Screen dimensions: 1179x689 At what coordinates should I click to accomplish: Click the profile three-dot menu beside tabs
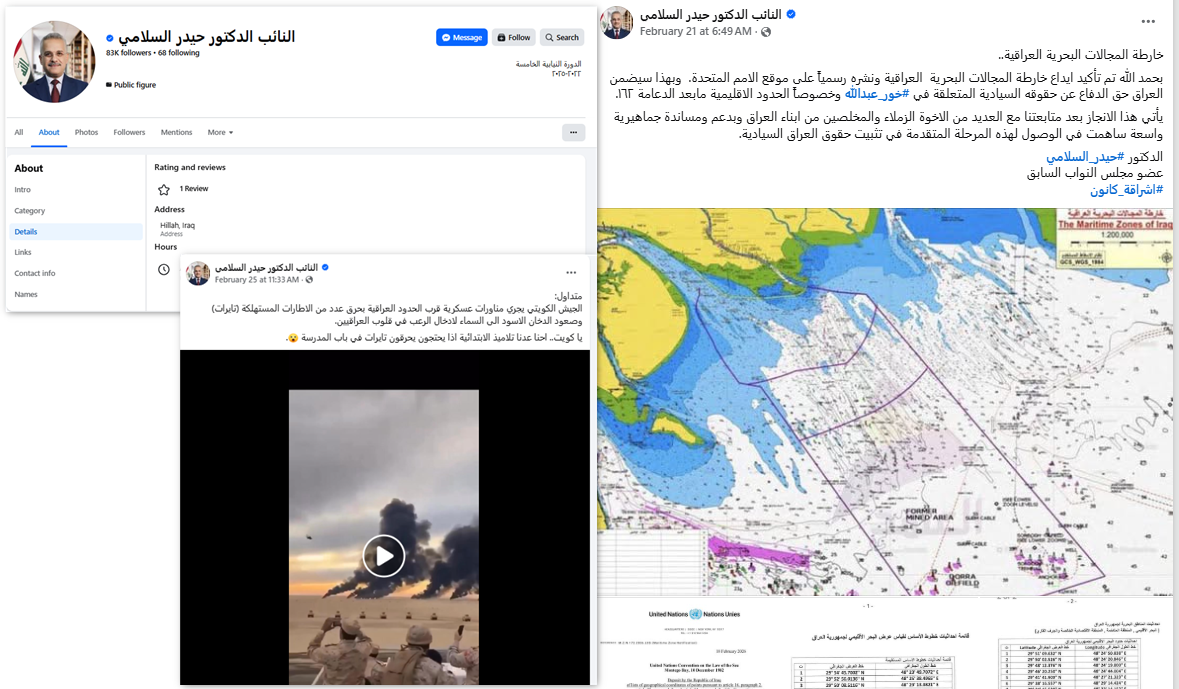(x=573, y=132)
